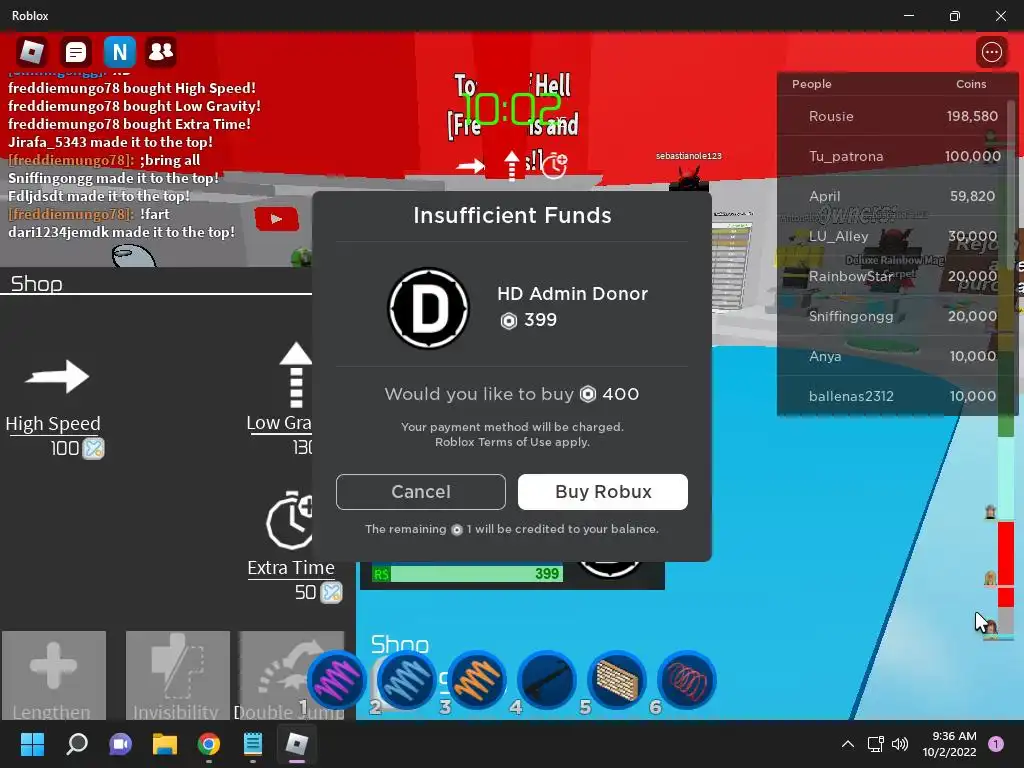Click chat message ';bring all'
The width and height of the screenshot is (1024, 768).
tap(170, 160)
